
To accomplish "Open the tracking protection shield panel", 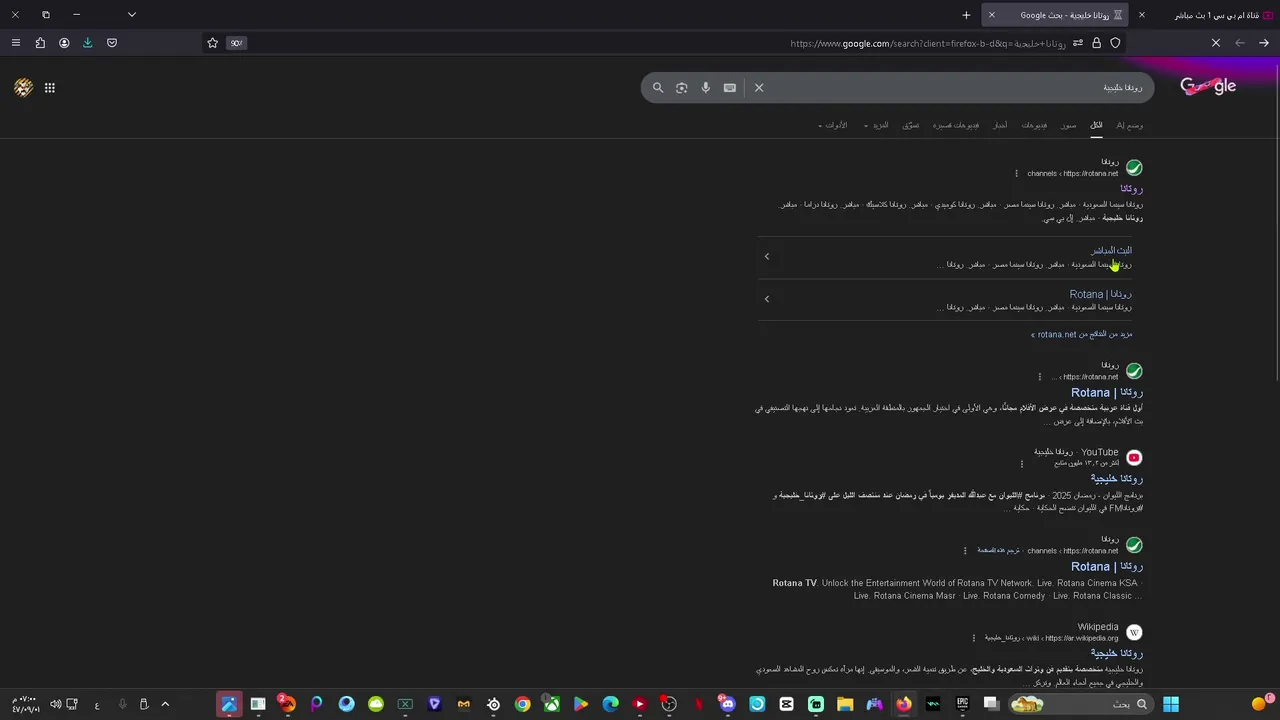I will (x=1116, y=43).
